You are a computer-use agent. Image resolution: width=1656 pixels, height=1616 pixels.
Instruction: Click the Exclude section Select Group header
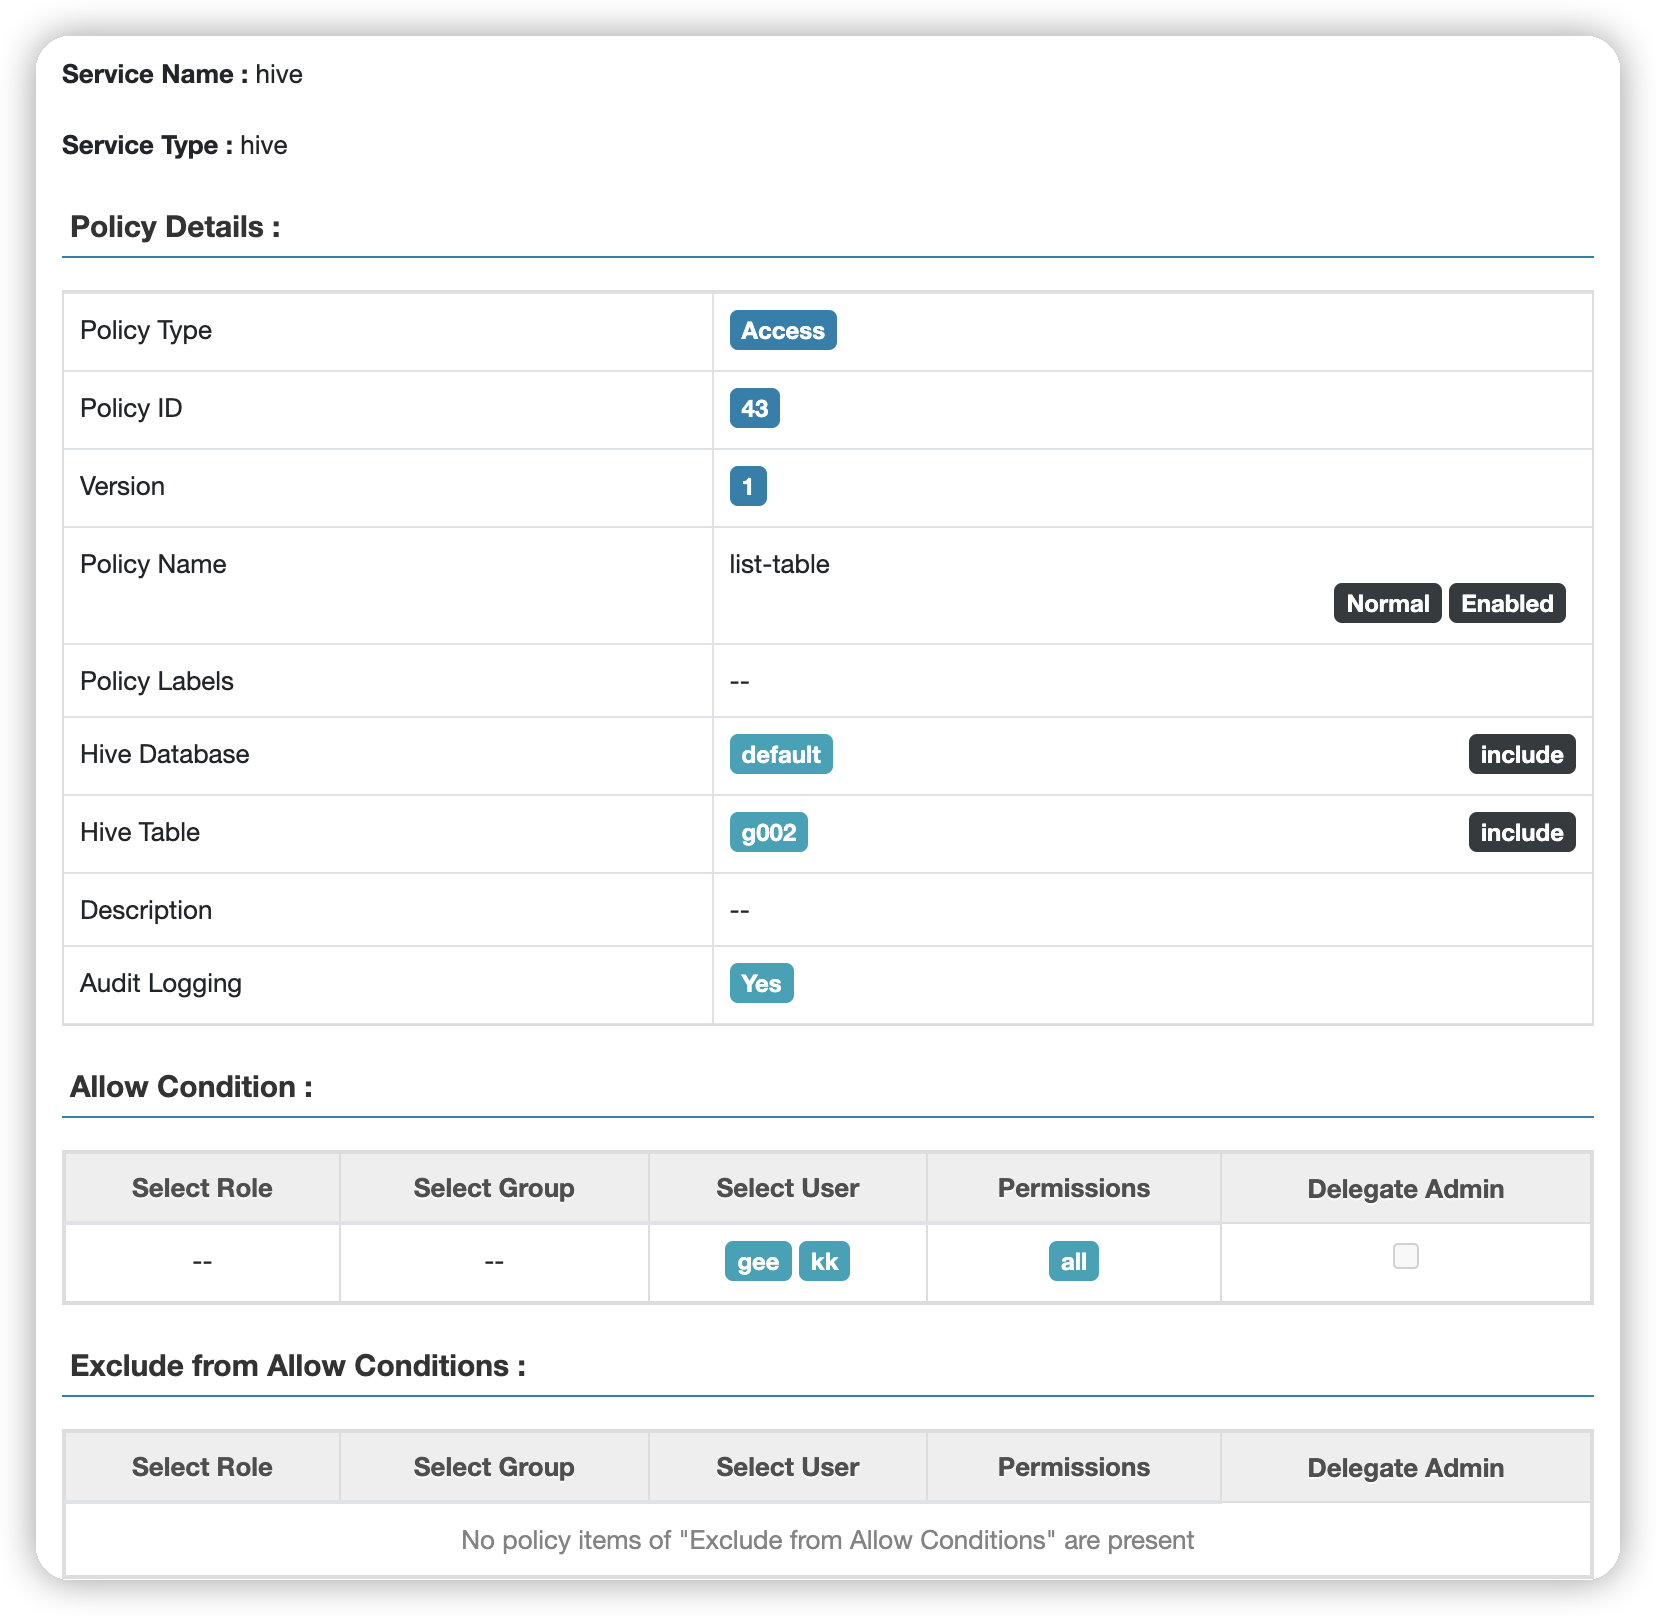click(494, 1467)
